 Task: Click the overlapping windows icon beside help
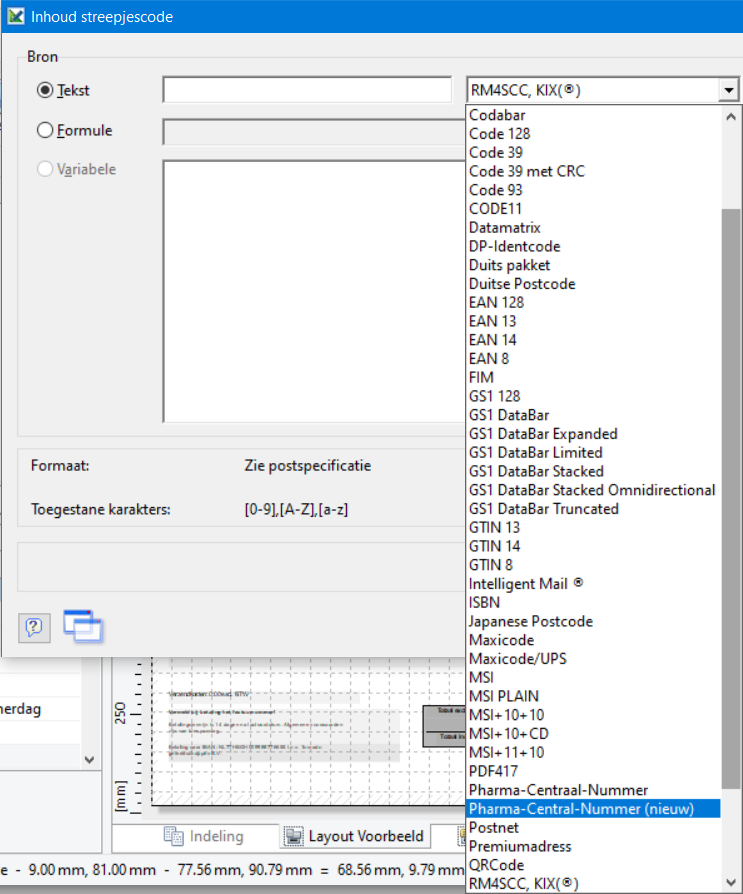coord(83,625)
